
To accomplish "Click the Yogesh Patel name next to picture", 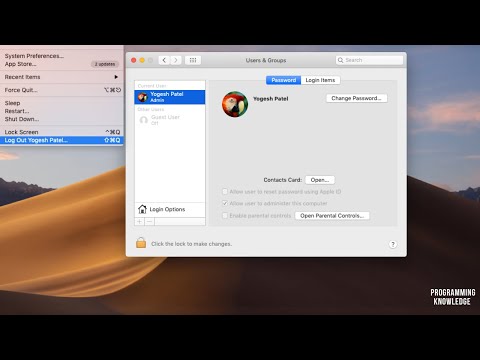I will pos(271,99).
